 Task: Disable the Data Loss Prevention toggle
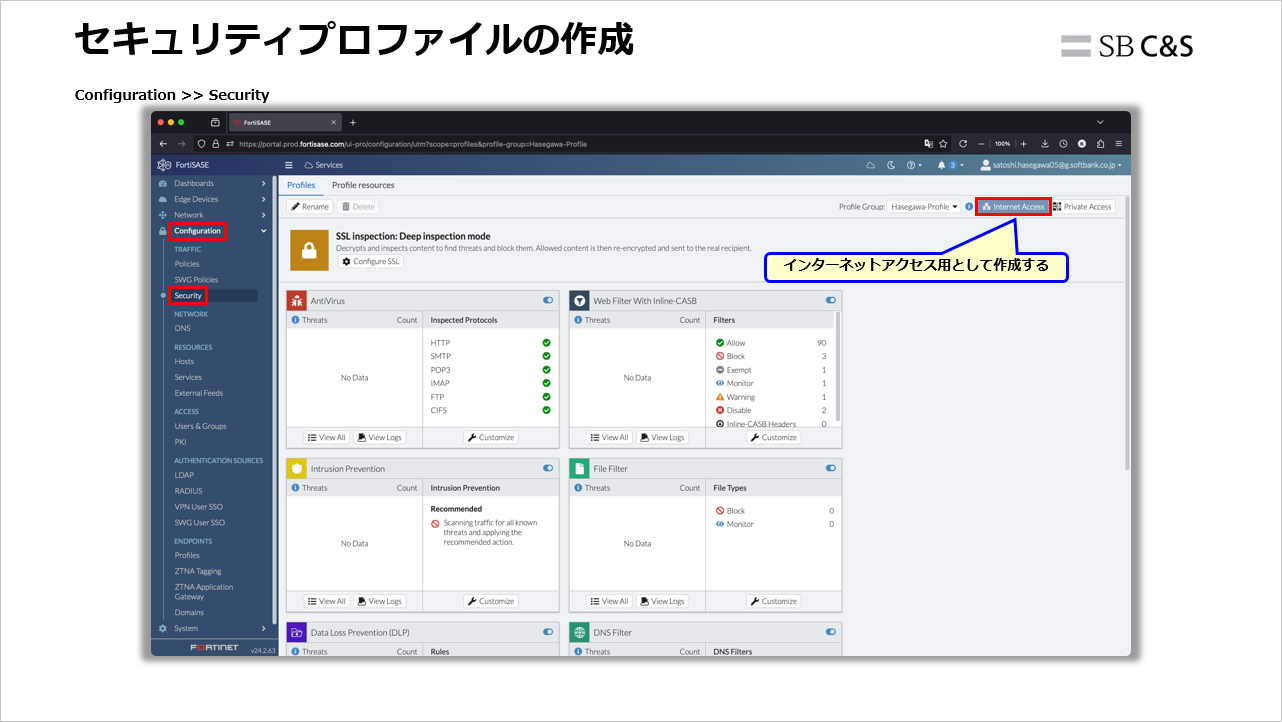click(x=548, y=632)
